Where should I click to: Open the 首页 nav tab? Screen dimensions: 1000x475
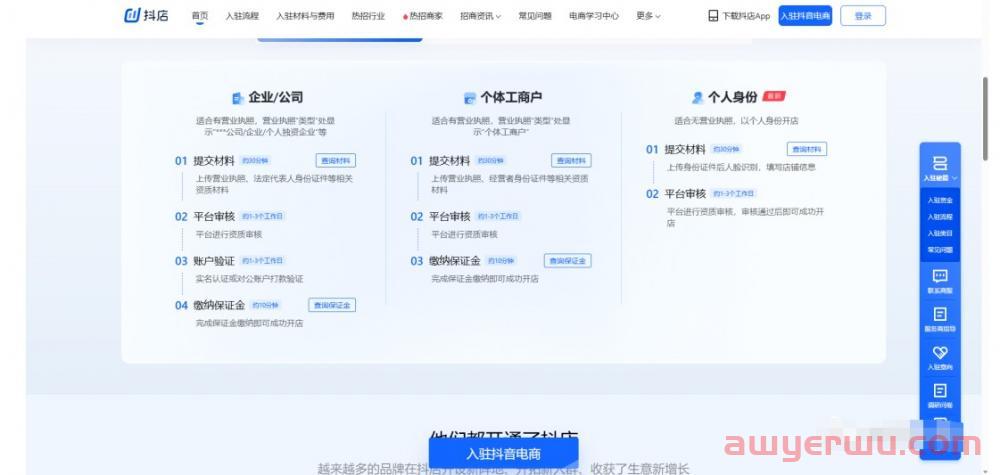(x=200, y=16)
